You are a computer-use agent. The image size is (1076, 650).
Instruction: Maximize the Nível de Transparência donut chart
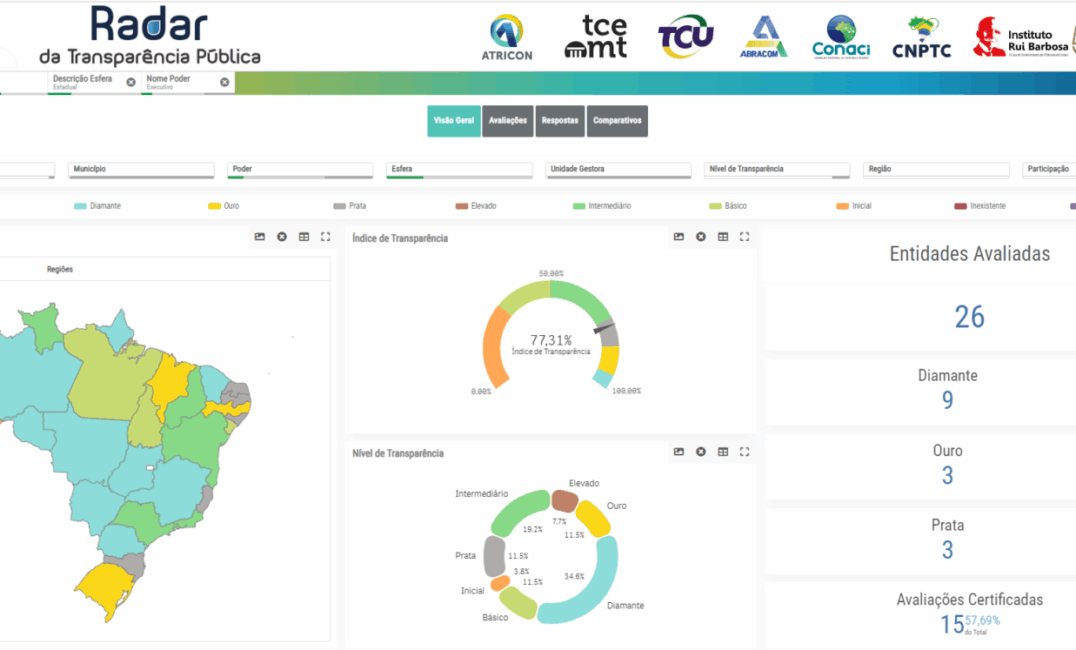(744, 452)
